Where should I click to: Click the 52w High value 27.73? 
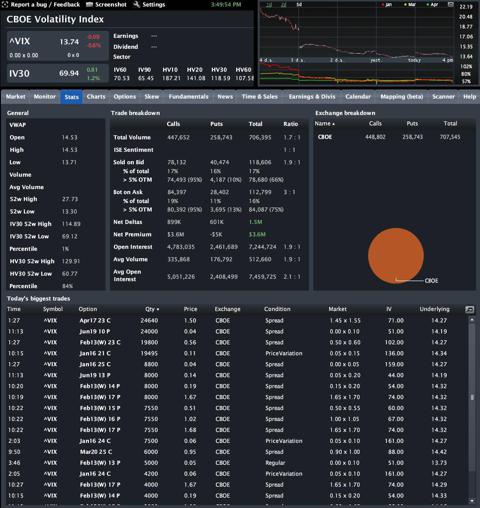[70, 199]
